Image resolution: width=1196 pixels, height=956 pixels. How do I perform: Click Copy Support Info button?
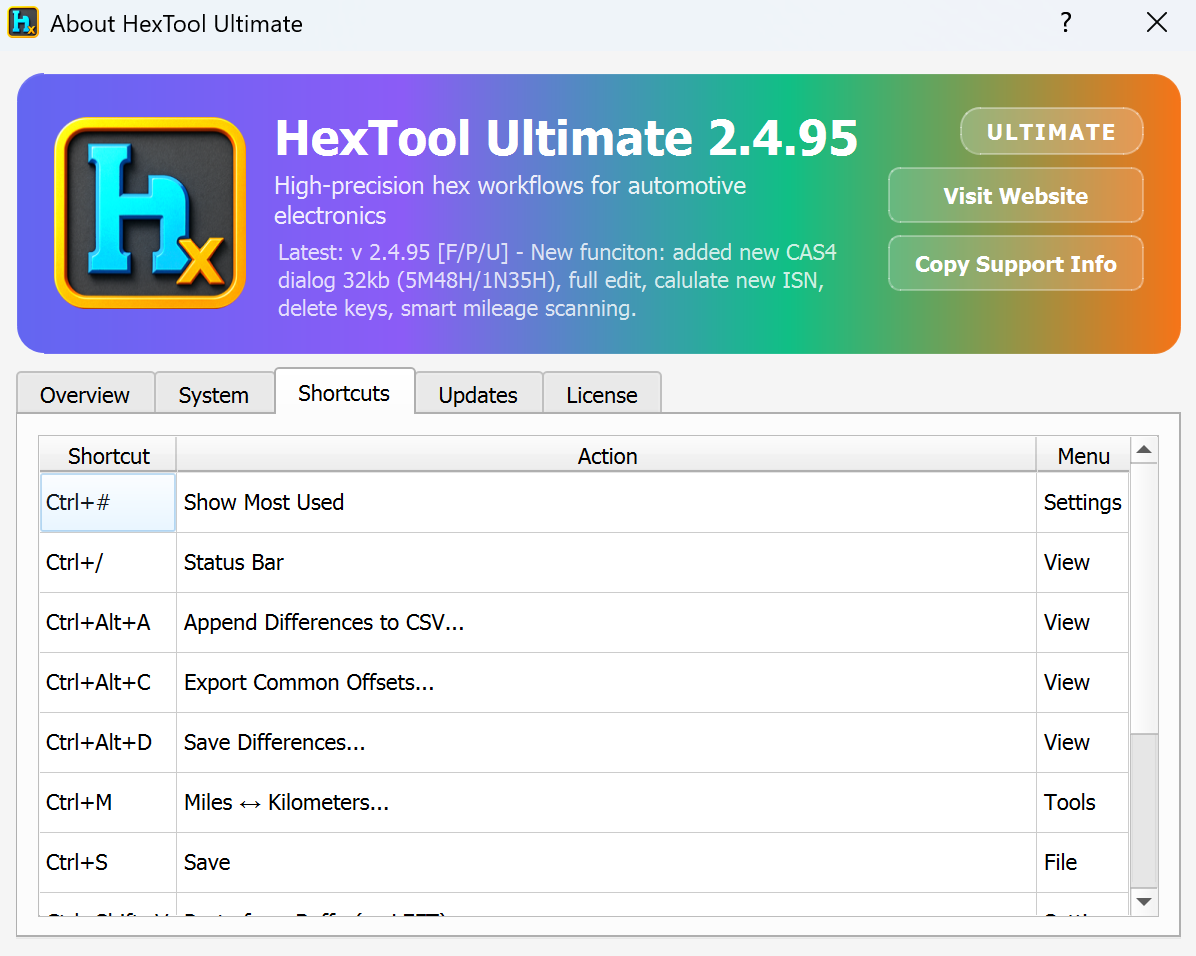(x=1015, y=264)
